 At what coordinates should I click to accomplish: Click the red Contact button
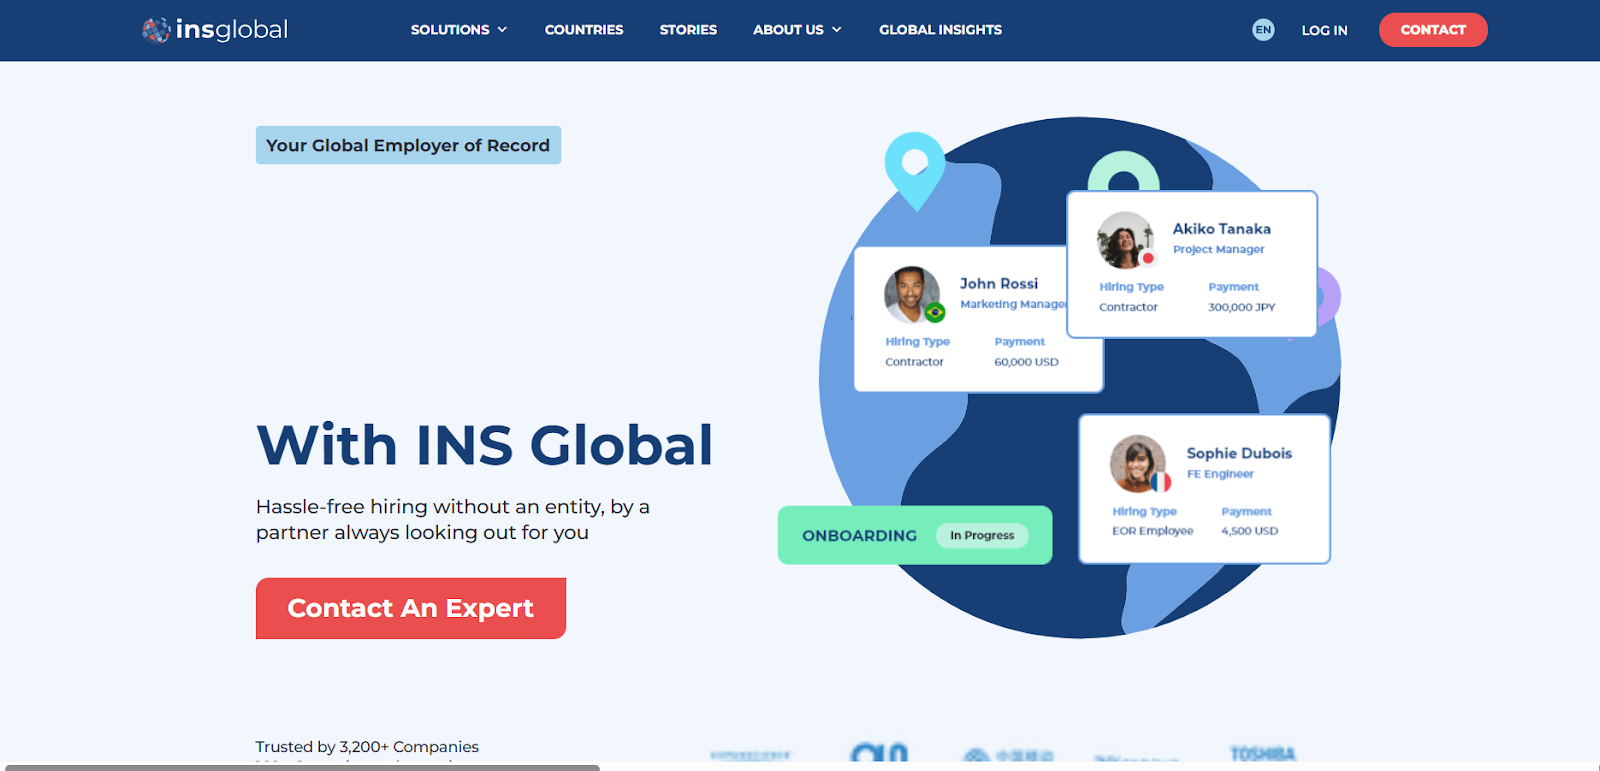click(x=1433, y=30)
